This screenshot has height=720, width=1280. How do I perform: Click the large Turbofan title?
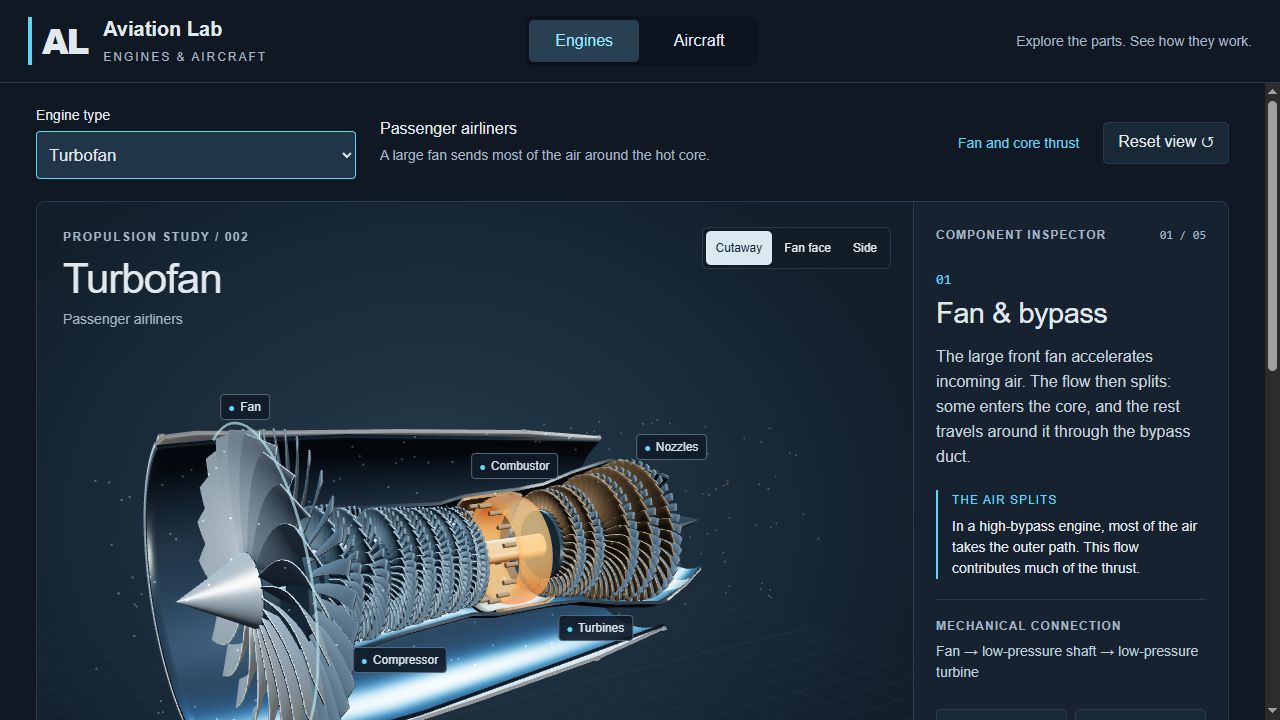click(x=142, y=278)
